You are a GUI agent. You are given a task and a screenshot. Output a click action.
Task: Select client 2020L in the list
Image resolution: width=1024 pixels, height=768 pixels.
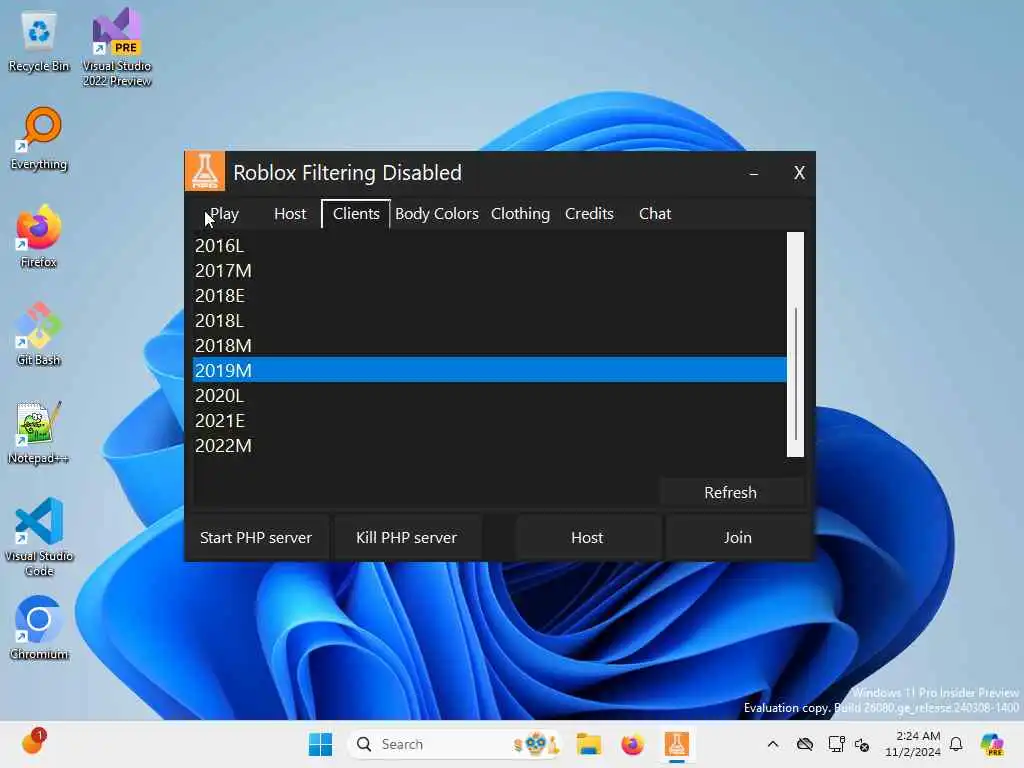[489, 395]
